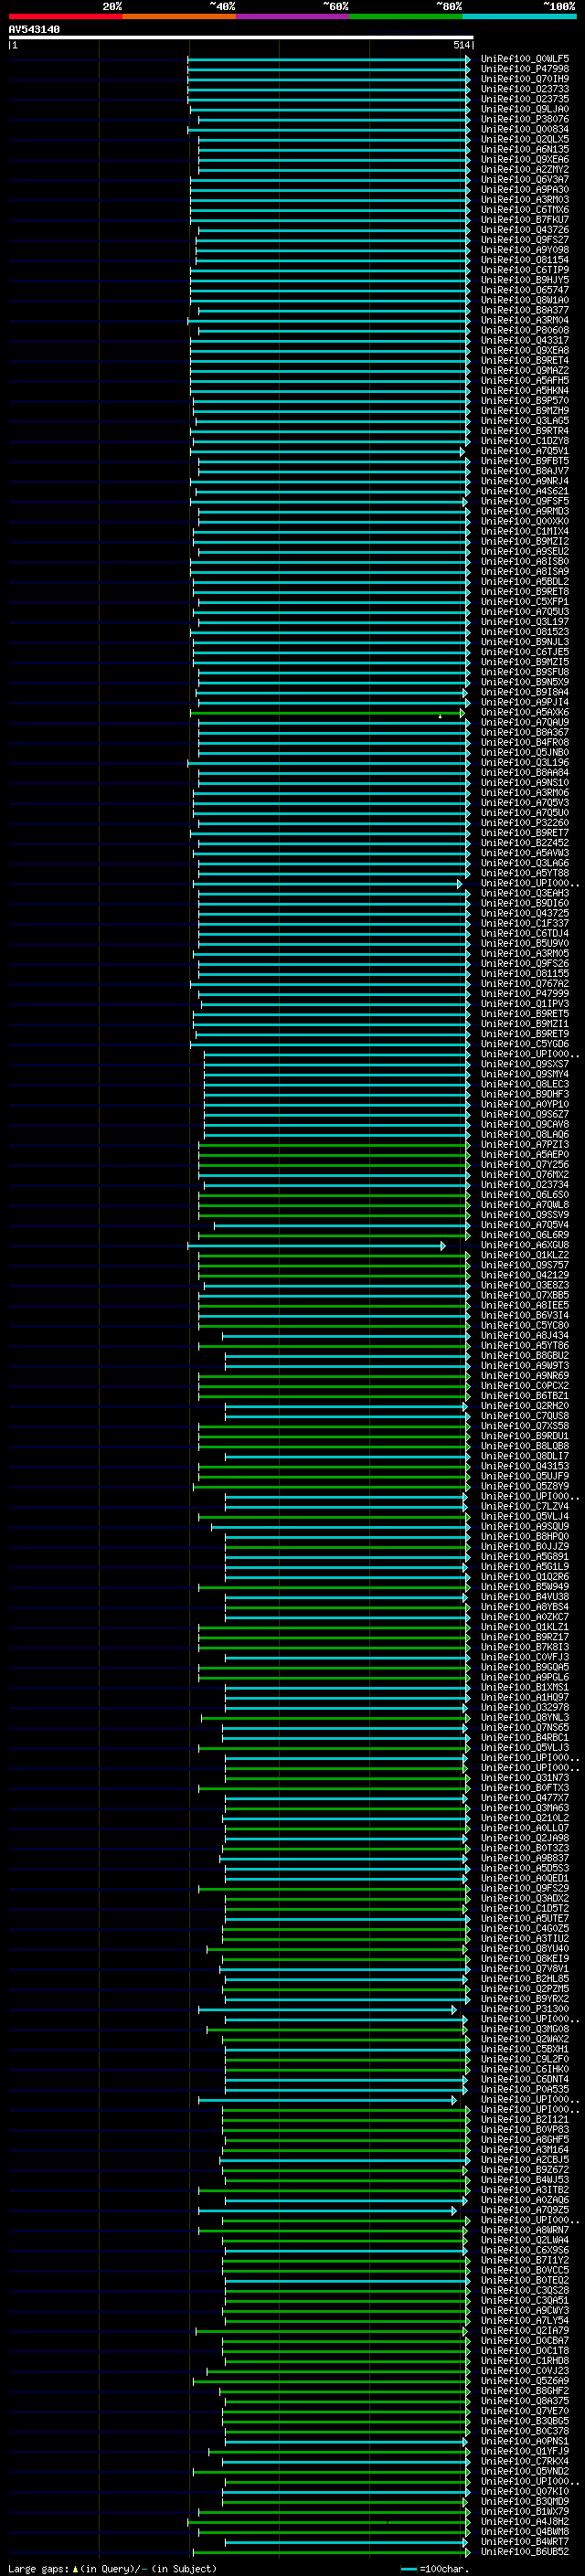Open hit UniRef100_Q0WLF5

point(525,59)
